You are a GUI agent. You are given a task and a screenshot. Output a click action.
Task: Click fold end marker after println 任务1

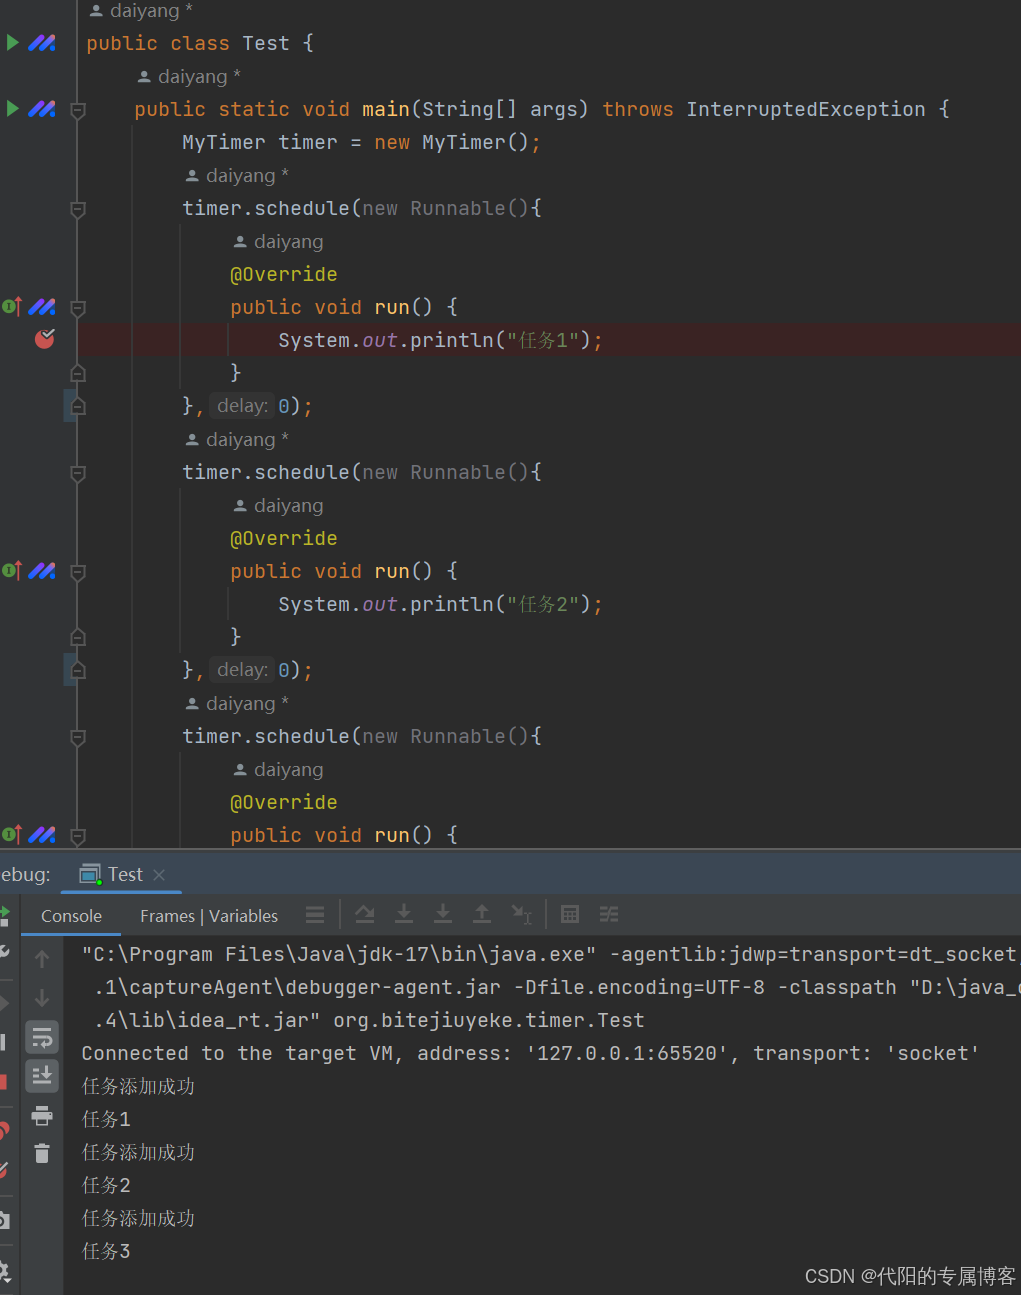pyautogui.click(x=78, y=373)
